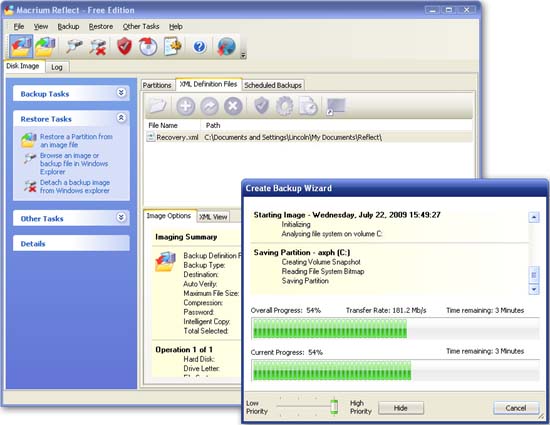The image size is (550, 425).
Task: Click the gear settings icon in XML toolbar
Action: tap(284, 106)
